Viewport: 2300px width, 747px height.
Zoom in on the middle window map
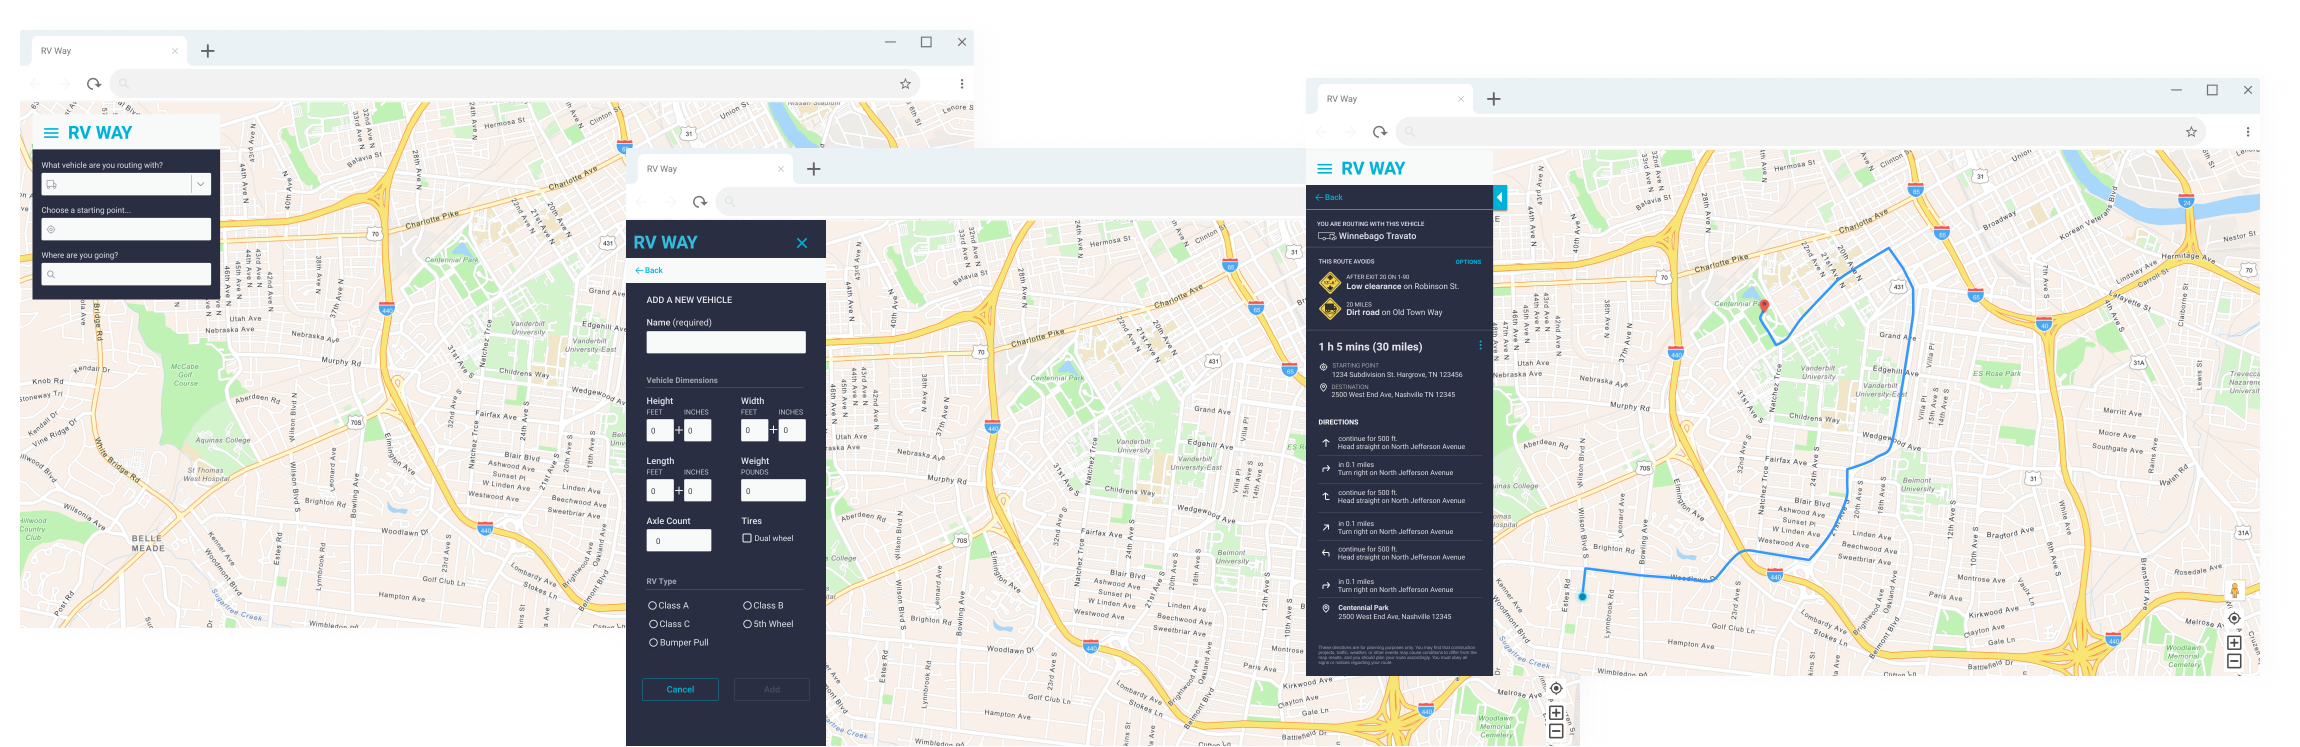pyautogui.click(x=1556, y=713)
